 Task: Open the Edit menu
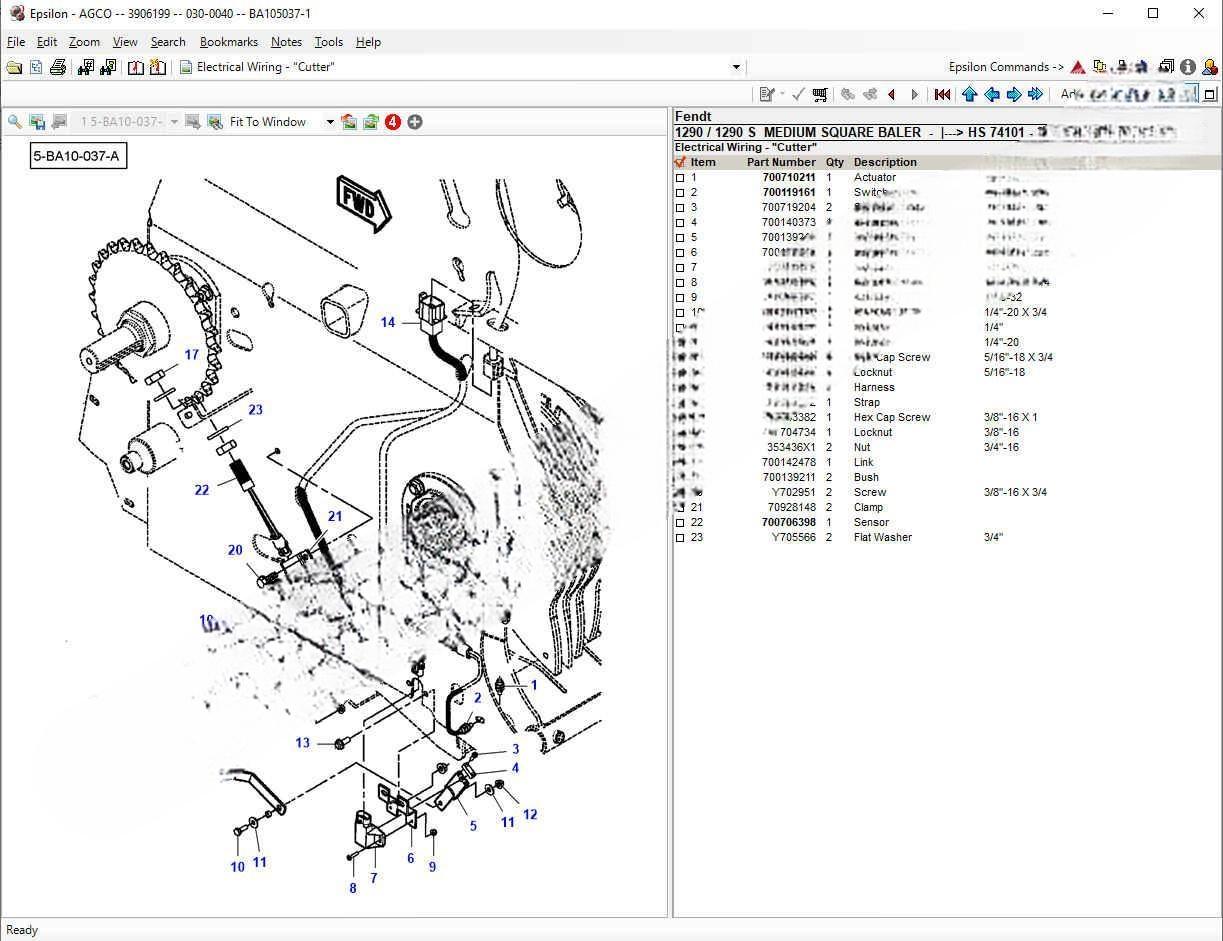point(47,42)
